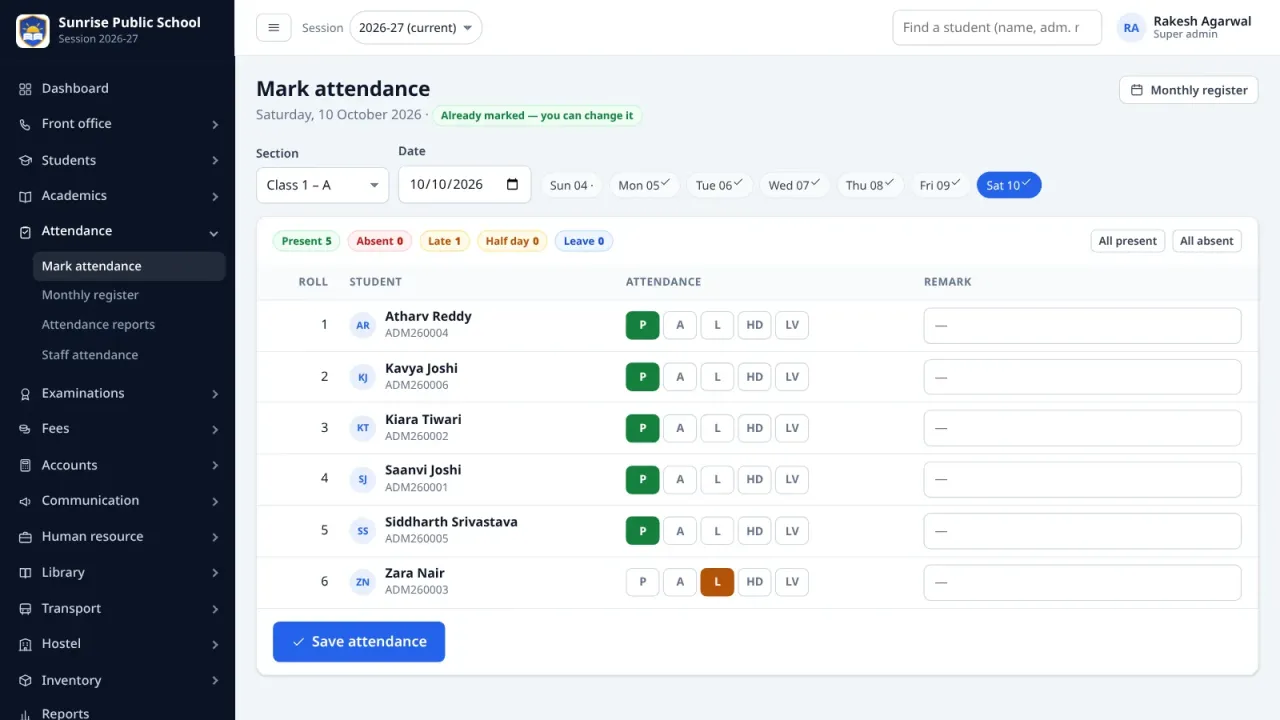Screen dimensions: 1280x720
Task: Click Atharv Reddy's AR avatar
Action: pyautogui.click(x=363, y=325)
